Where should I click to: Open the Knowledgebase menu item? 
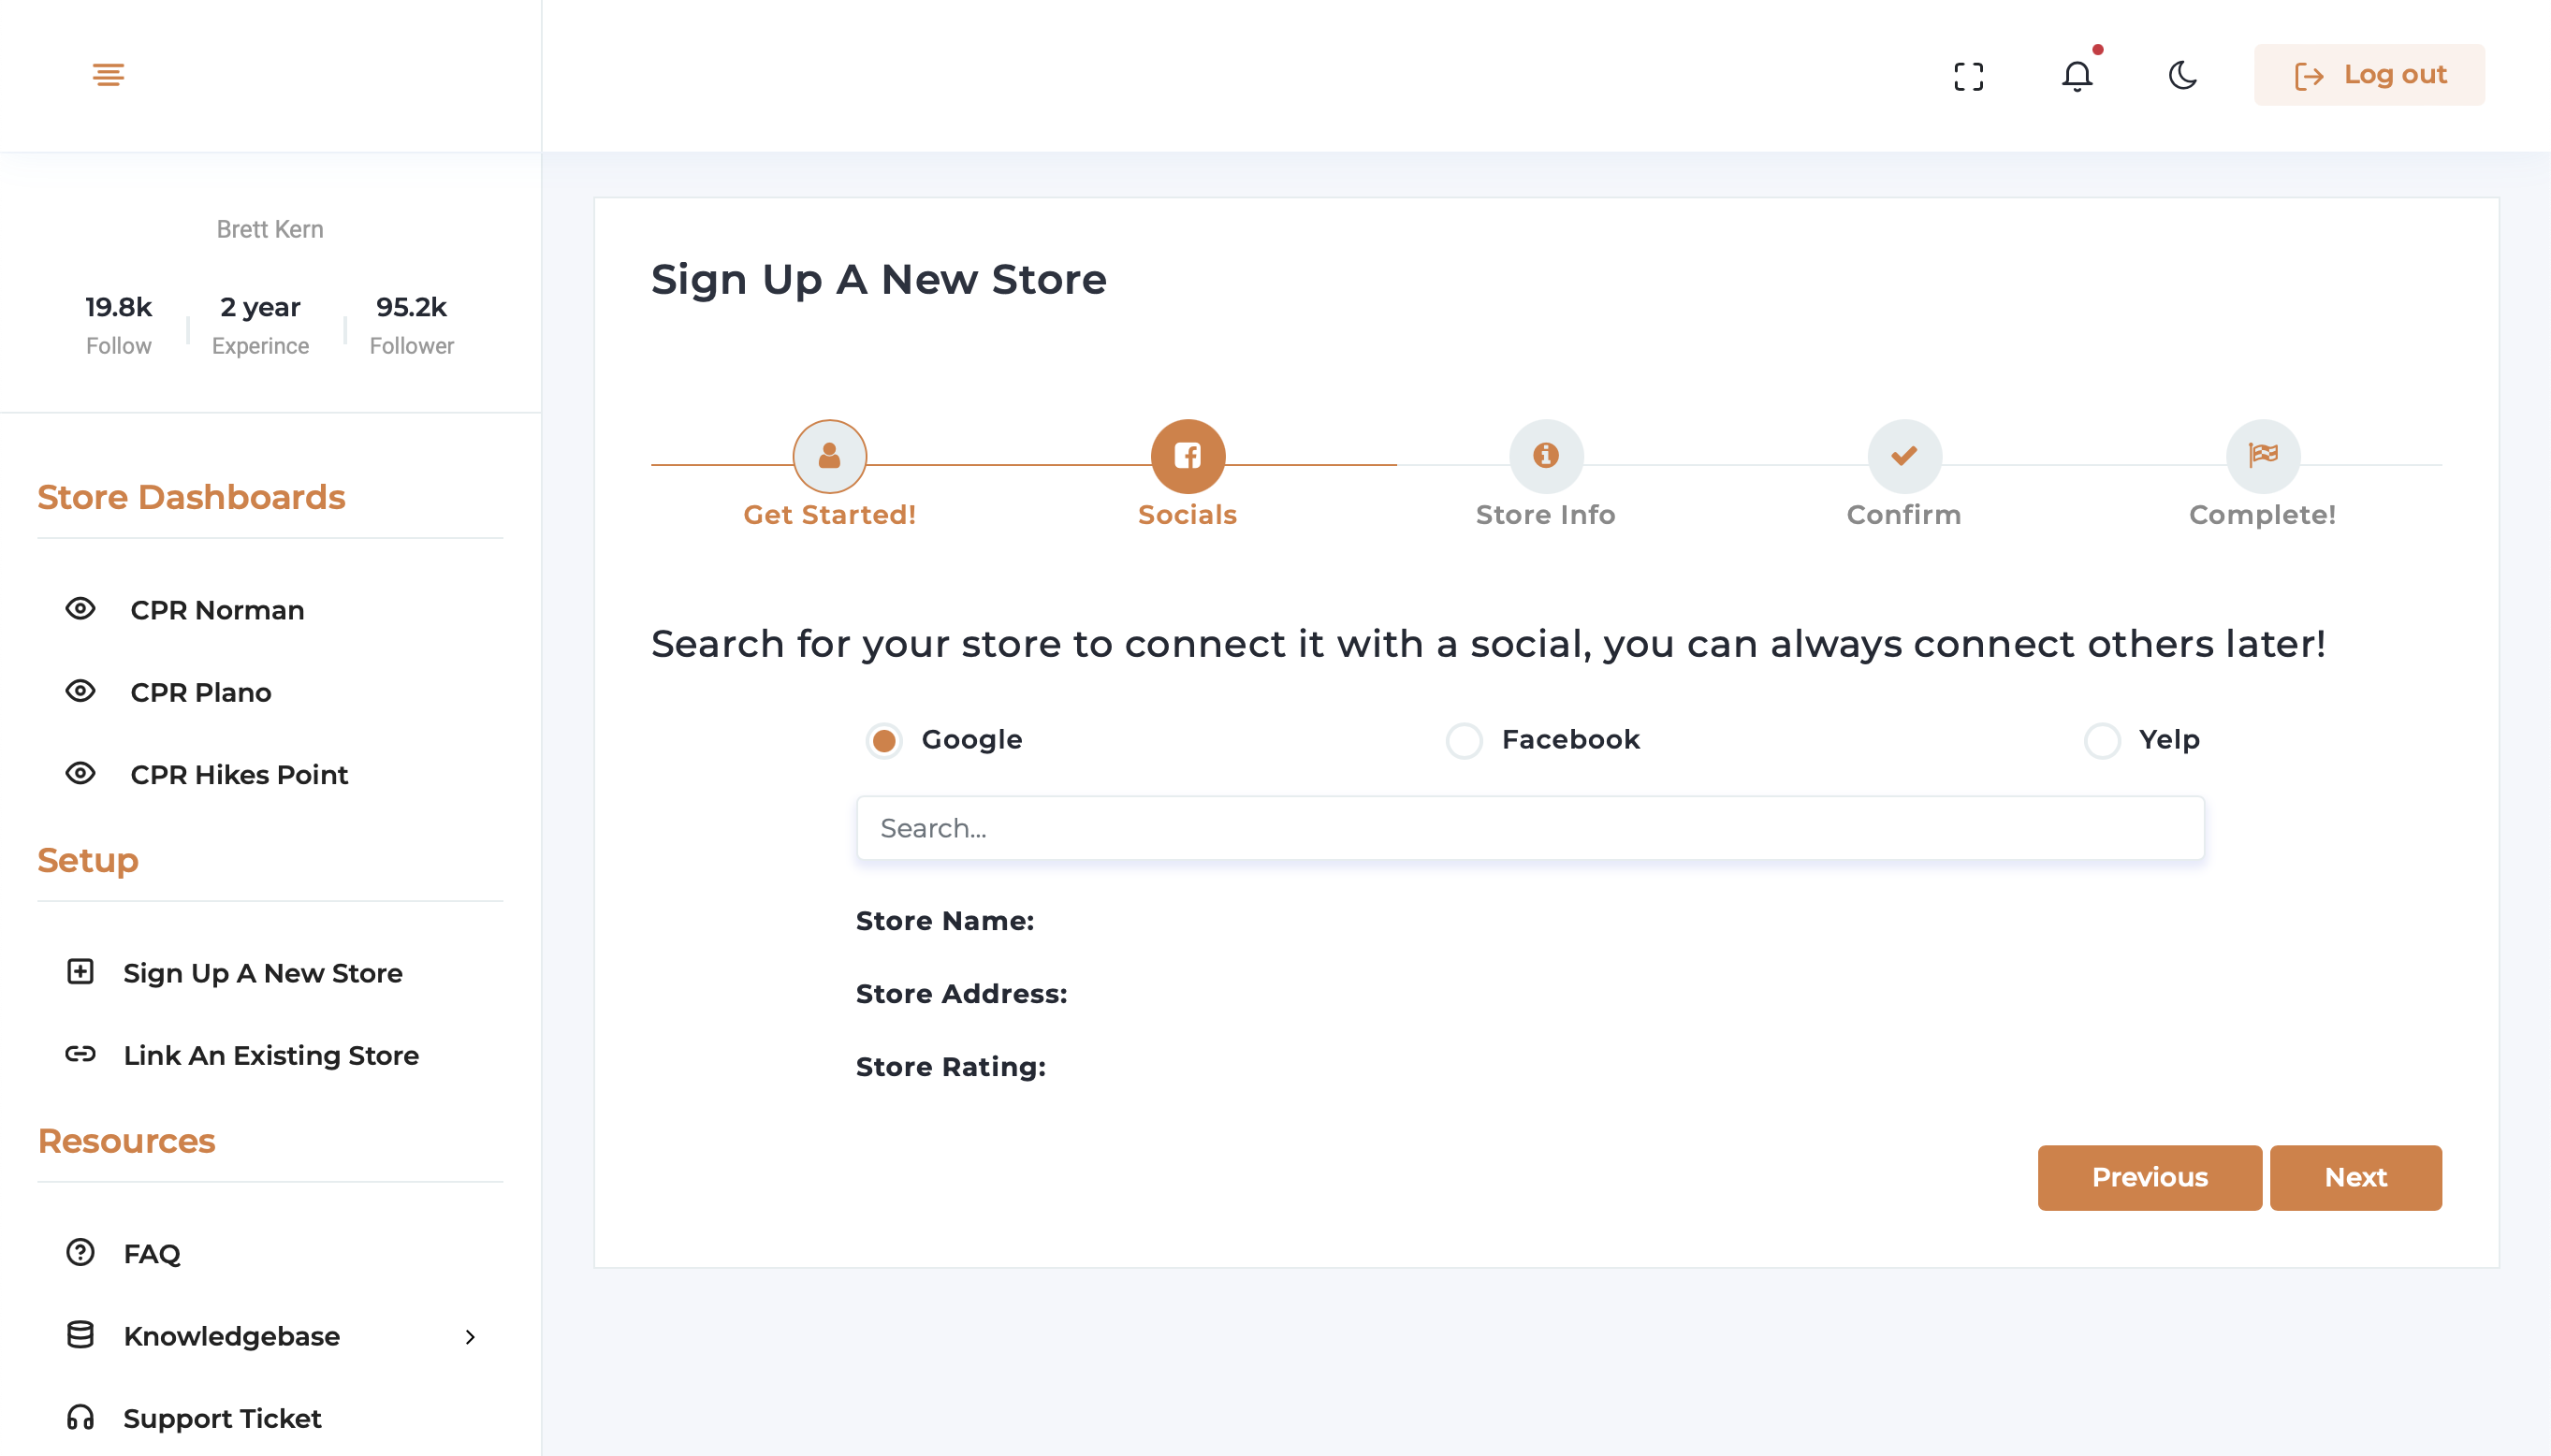pyautogui.click(x=232, y=1336)
